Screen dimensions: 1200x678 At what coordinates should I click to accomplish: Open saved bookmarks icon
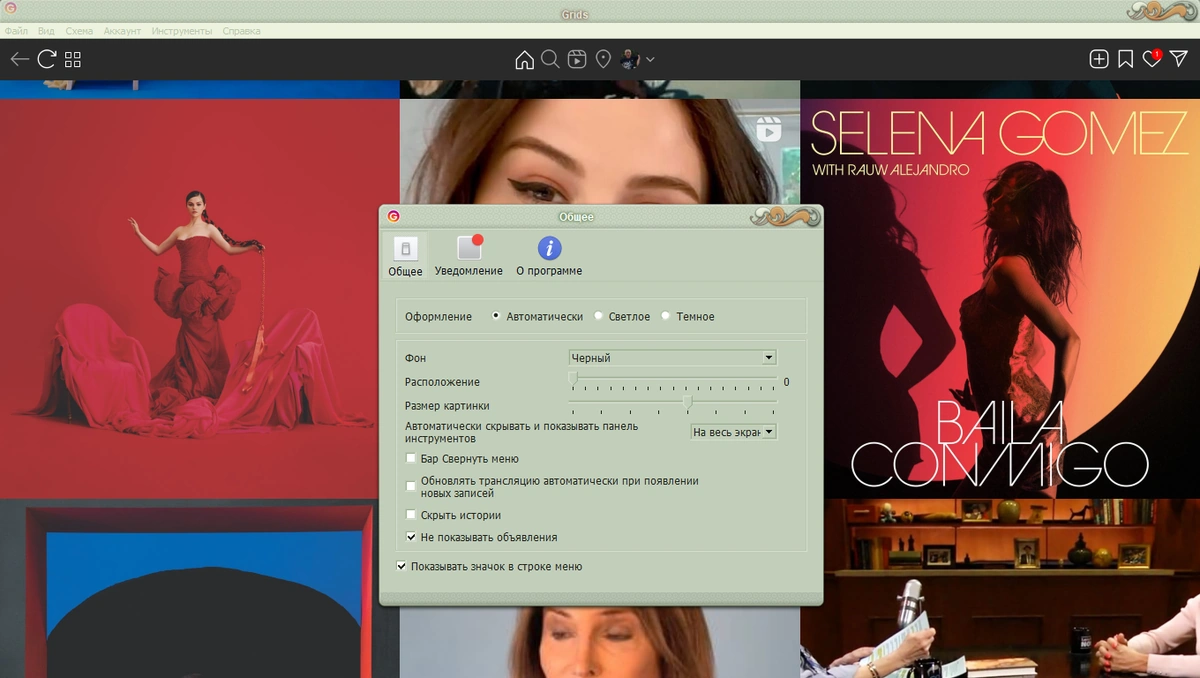click(x=1125, y=59)
